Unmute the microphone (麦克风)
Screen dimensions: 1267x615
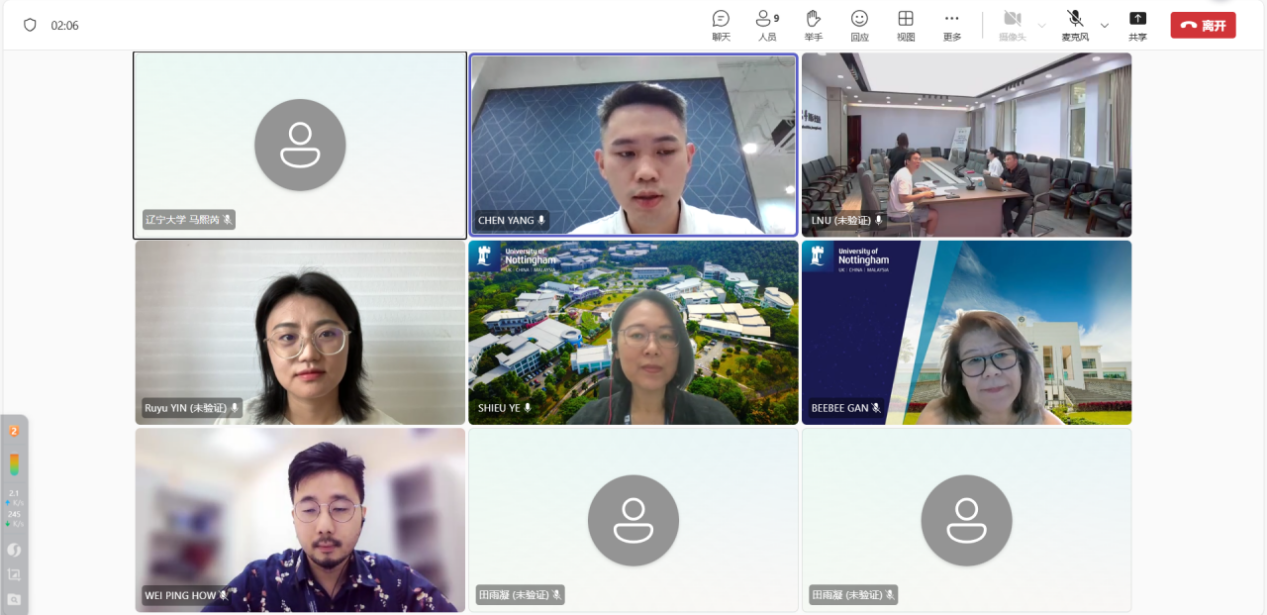1075,25
